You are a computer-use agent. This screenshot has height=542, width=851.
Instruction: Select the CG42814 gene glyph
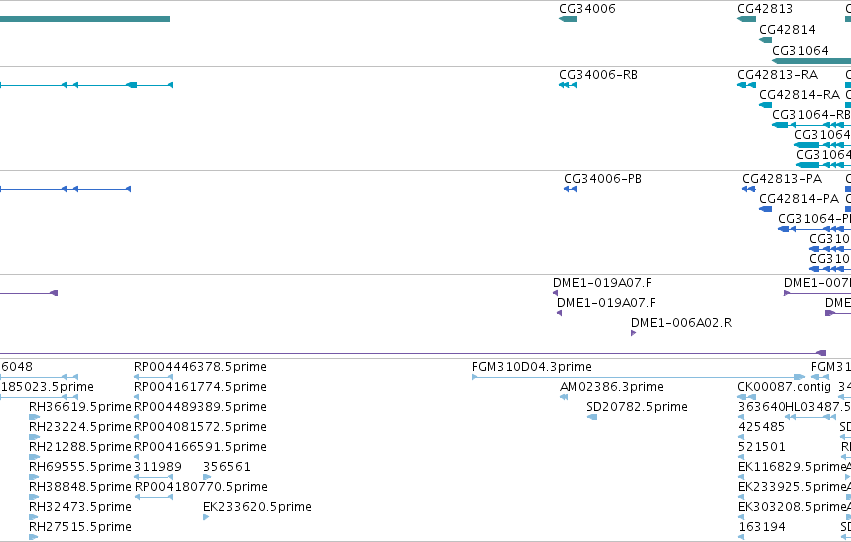click(x=765, y=40)
